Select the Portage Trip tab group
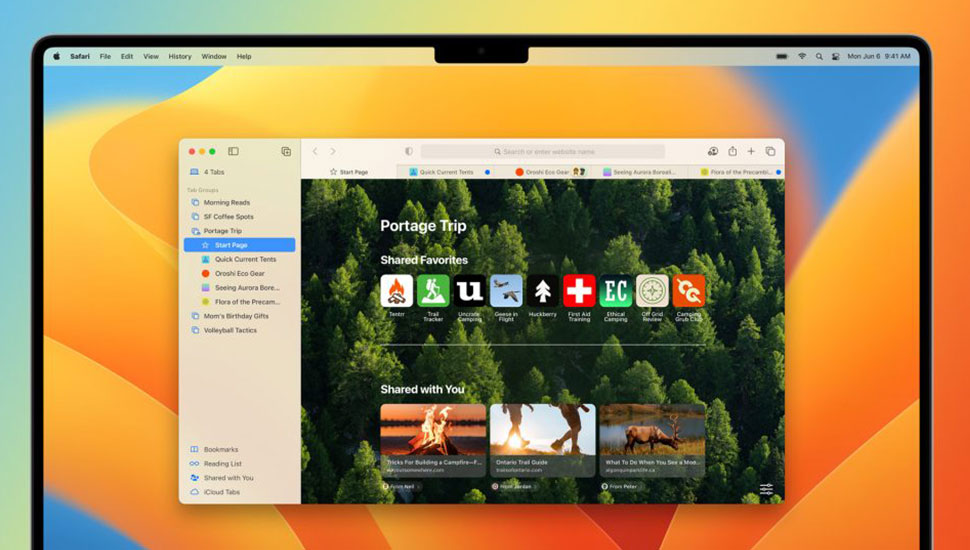The width and height of the screenshot is (970, 550). (x=239, y=231)
